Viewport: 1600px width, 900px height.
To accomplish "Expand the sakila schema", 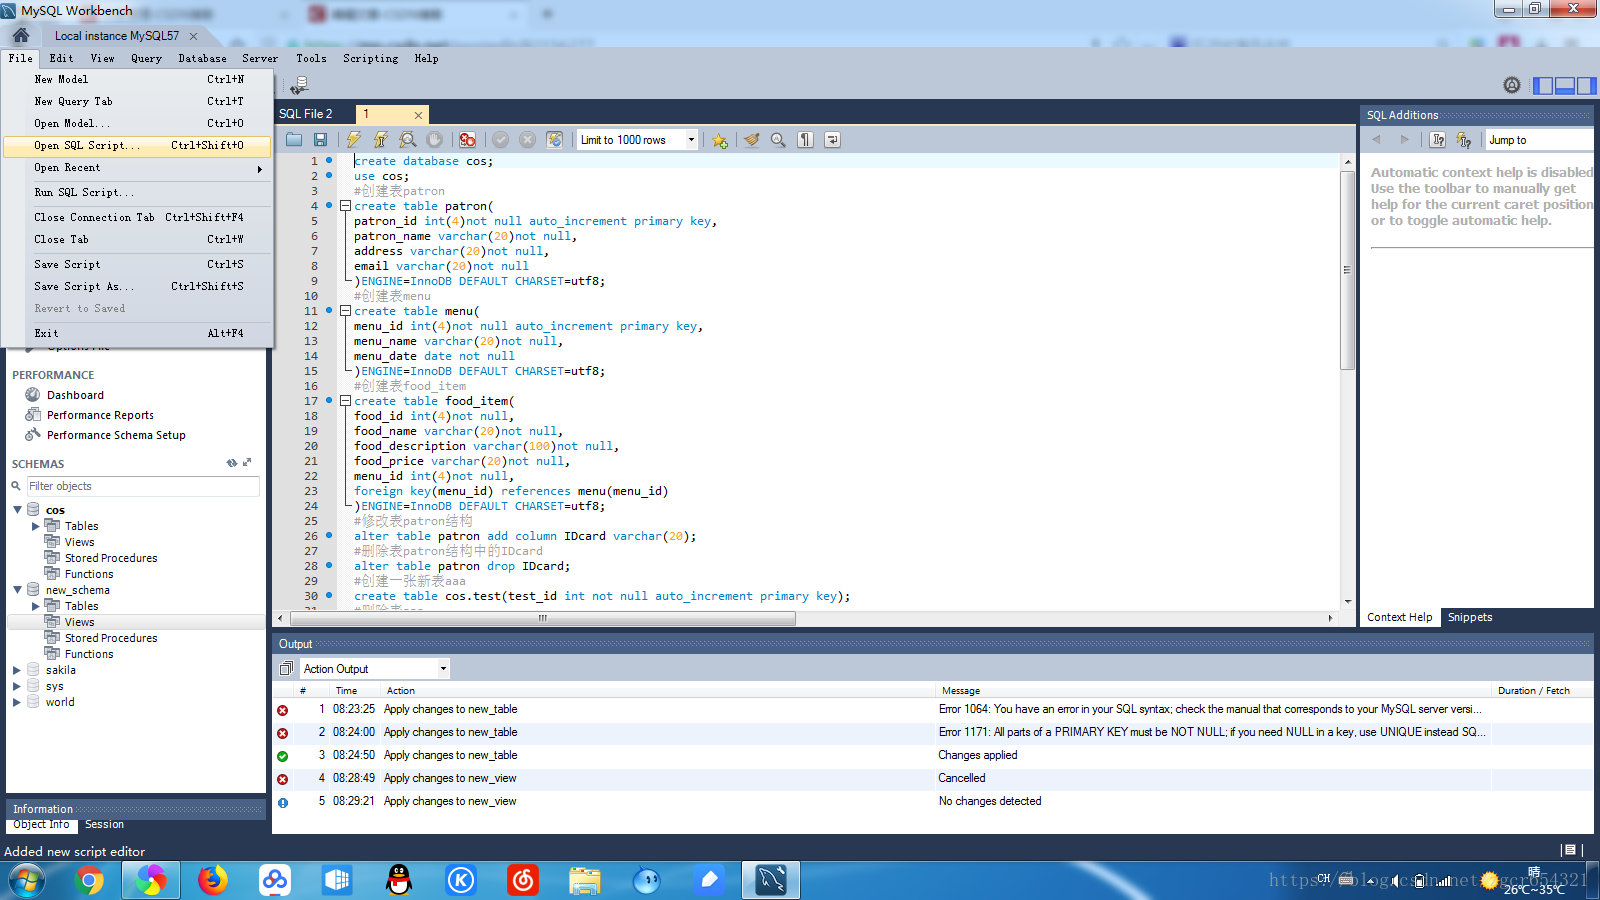I will click(x=17, y=670).
